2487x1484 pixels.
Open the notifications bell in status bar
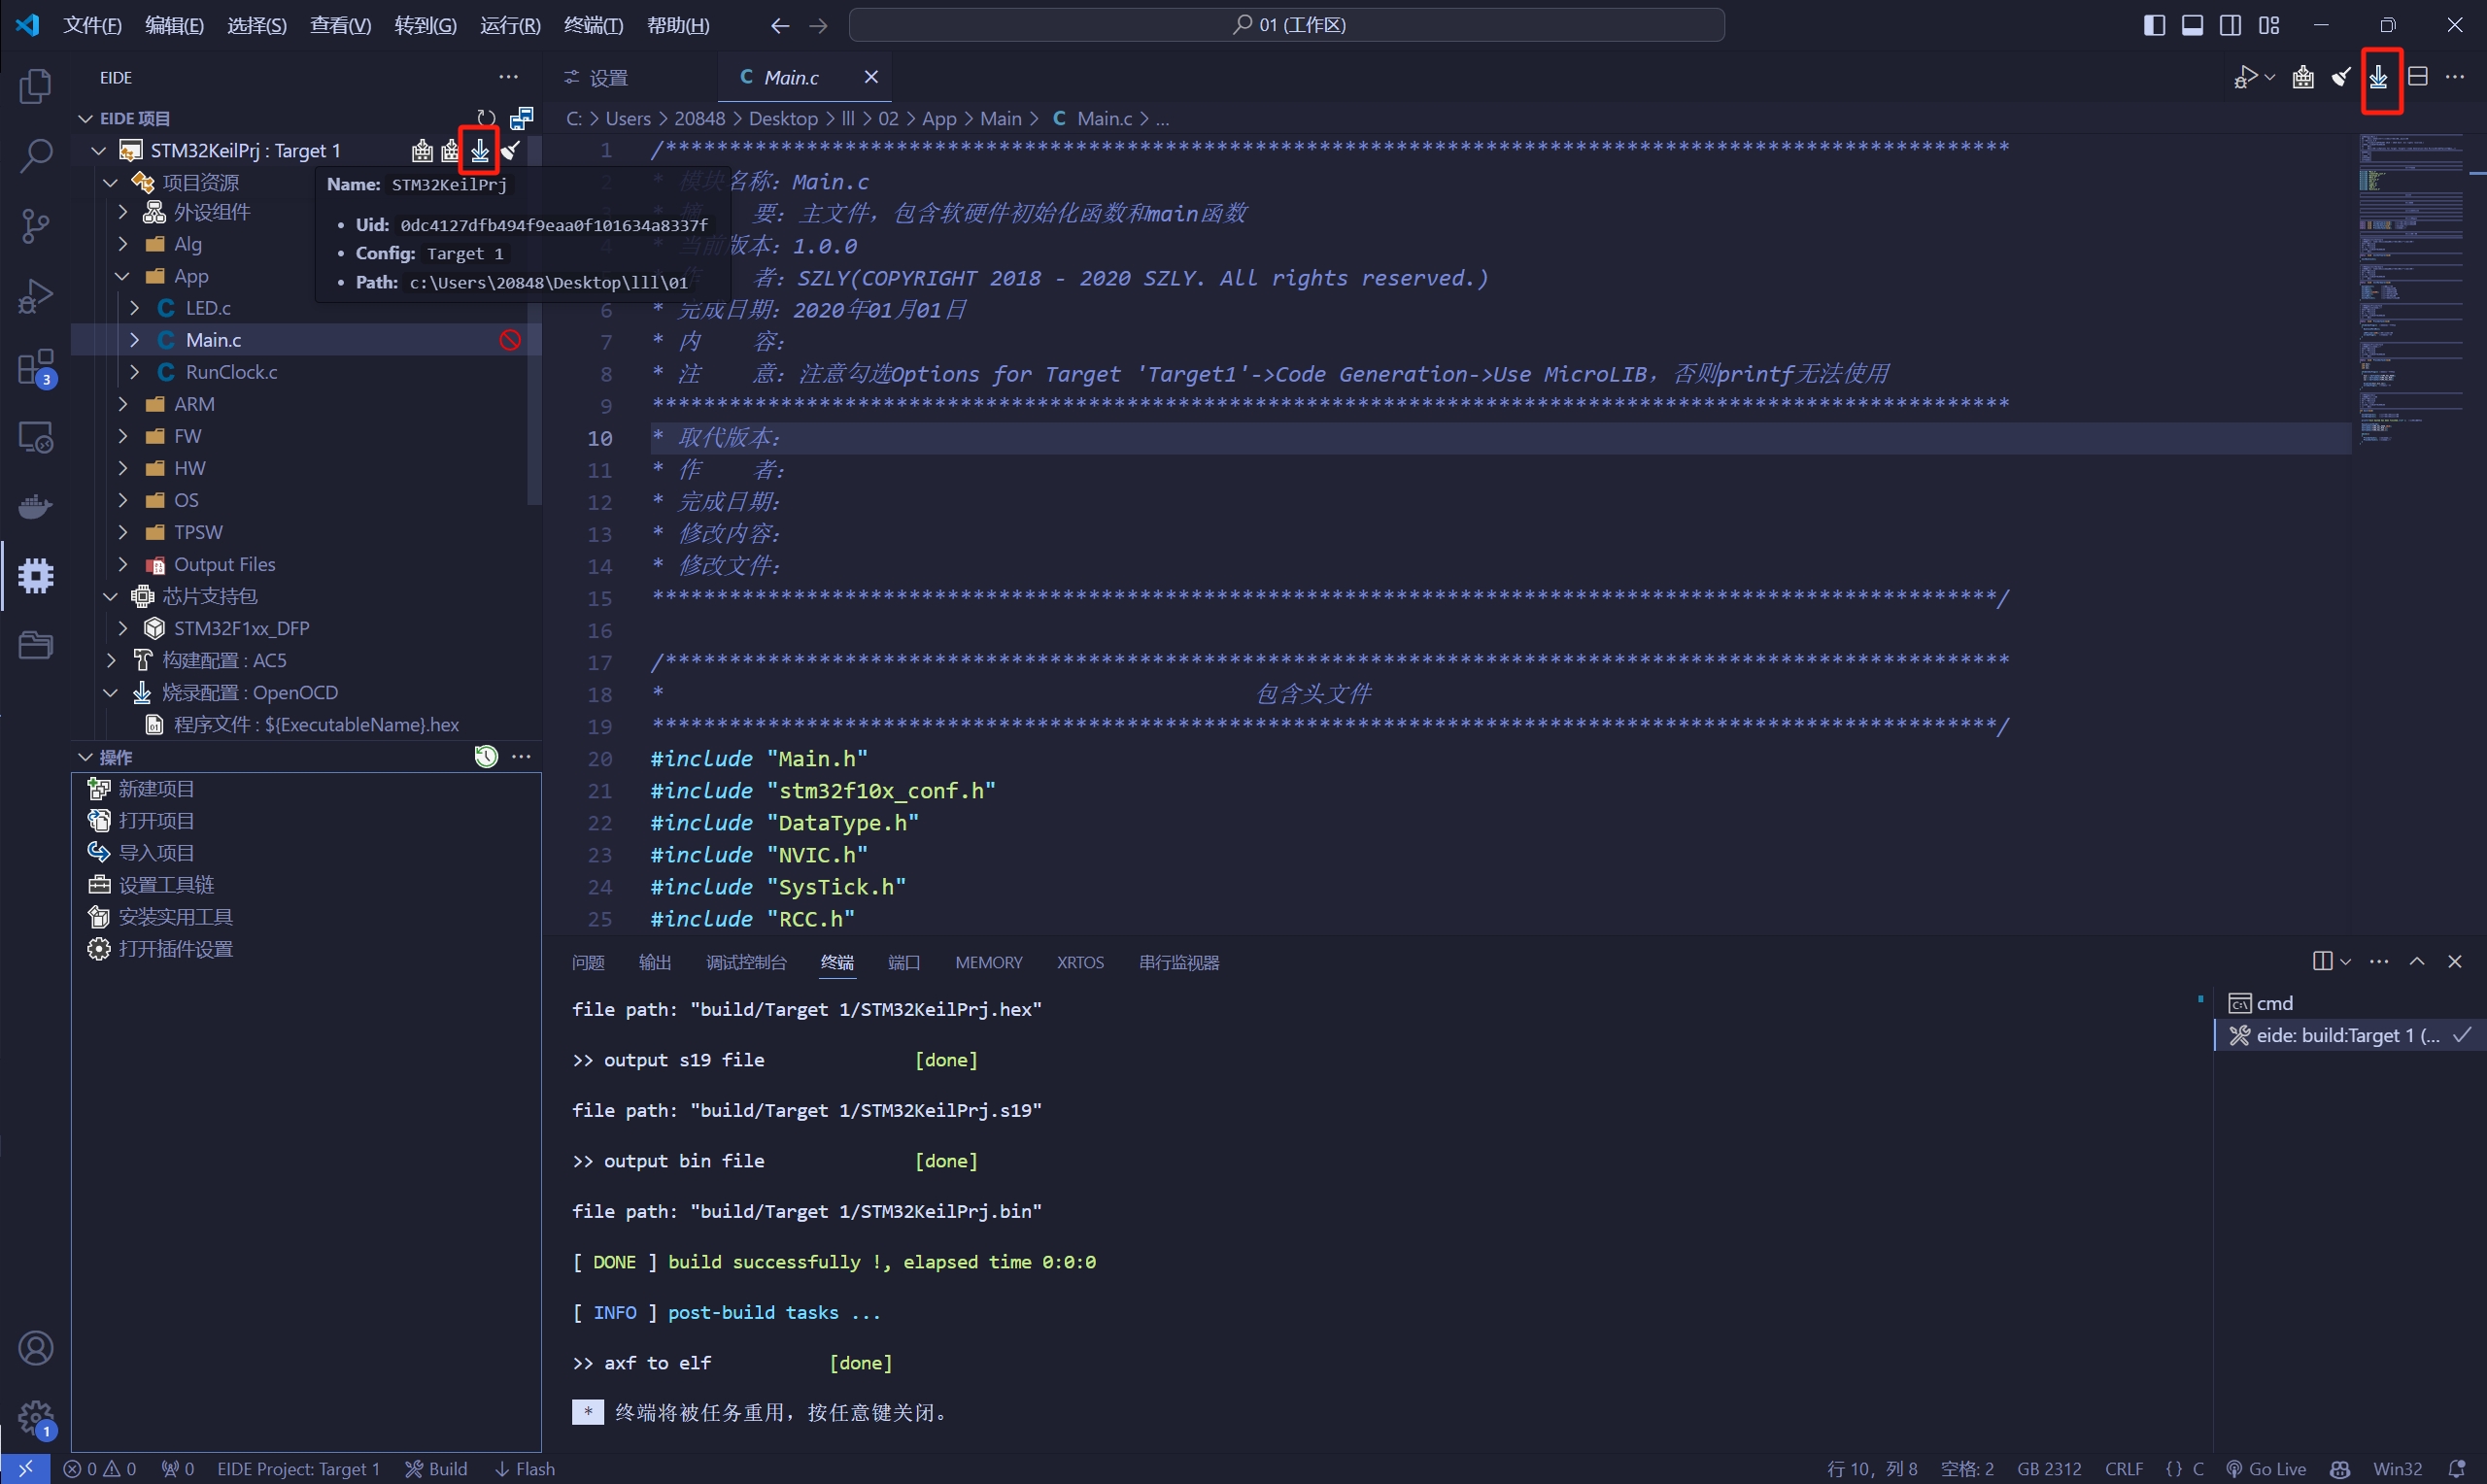(2457, 1469)
